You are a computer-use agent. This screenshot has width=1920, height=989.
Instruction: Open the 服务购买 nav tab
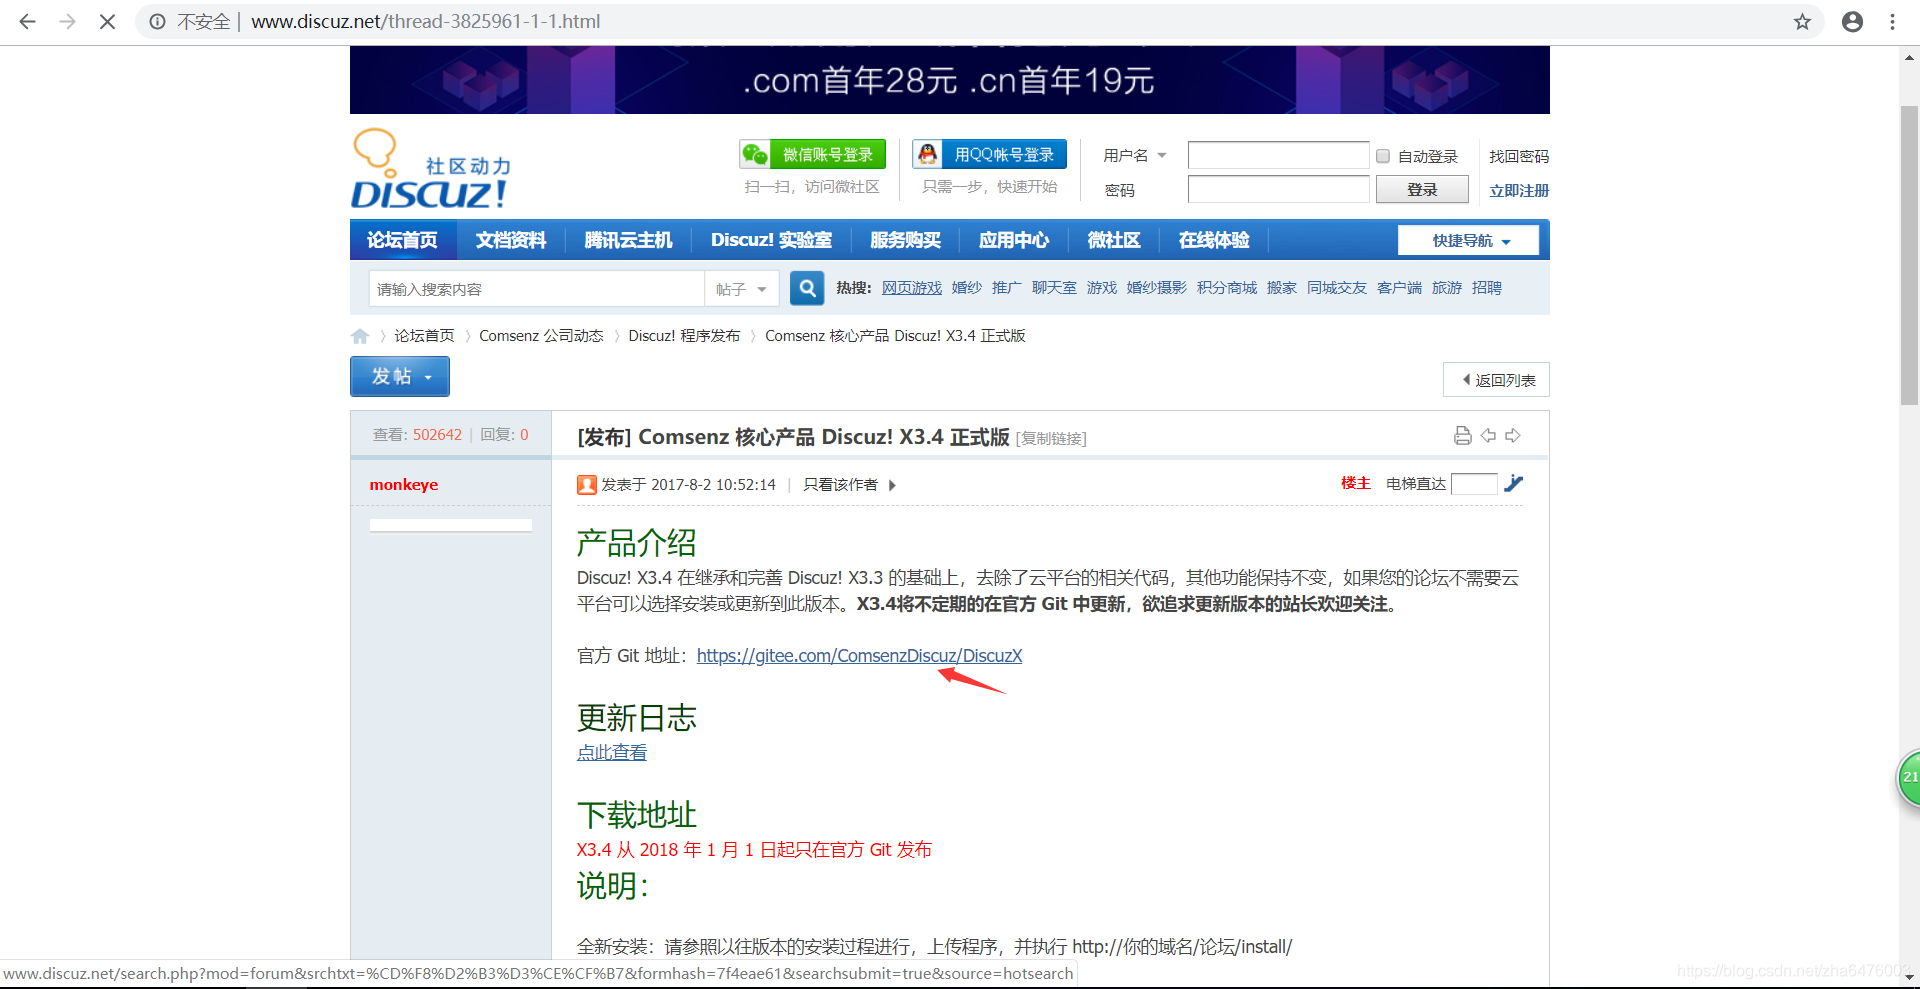[905, 240]
